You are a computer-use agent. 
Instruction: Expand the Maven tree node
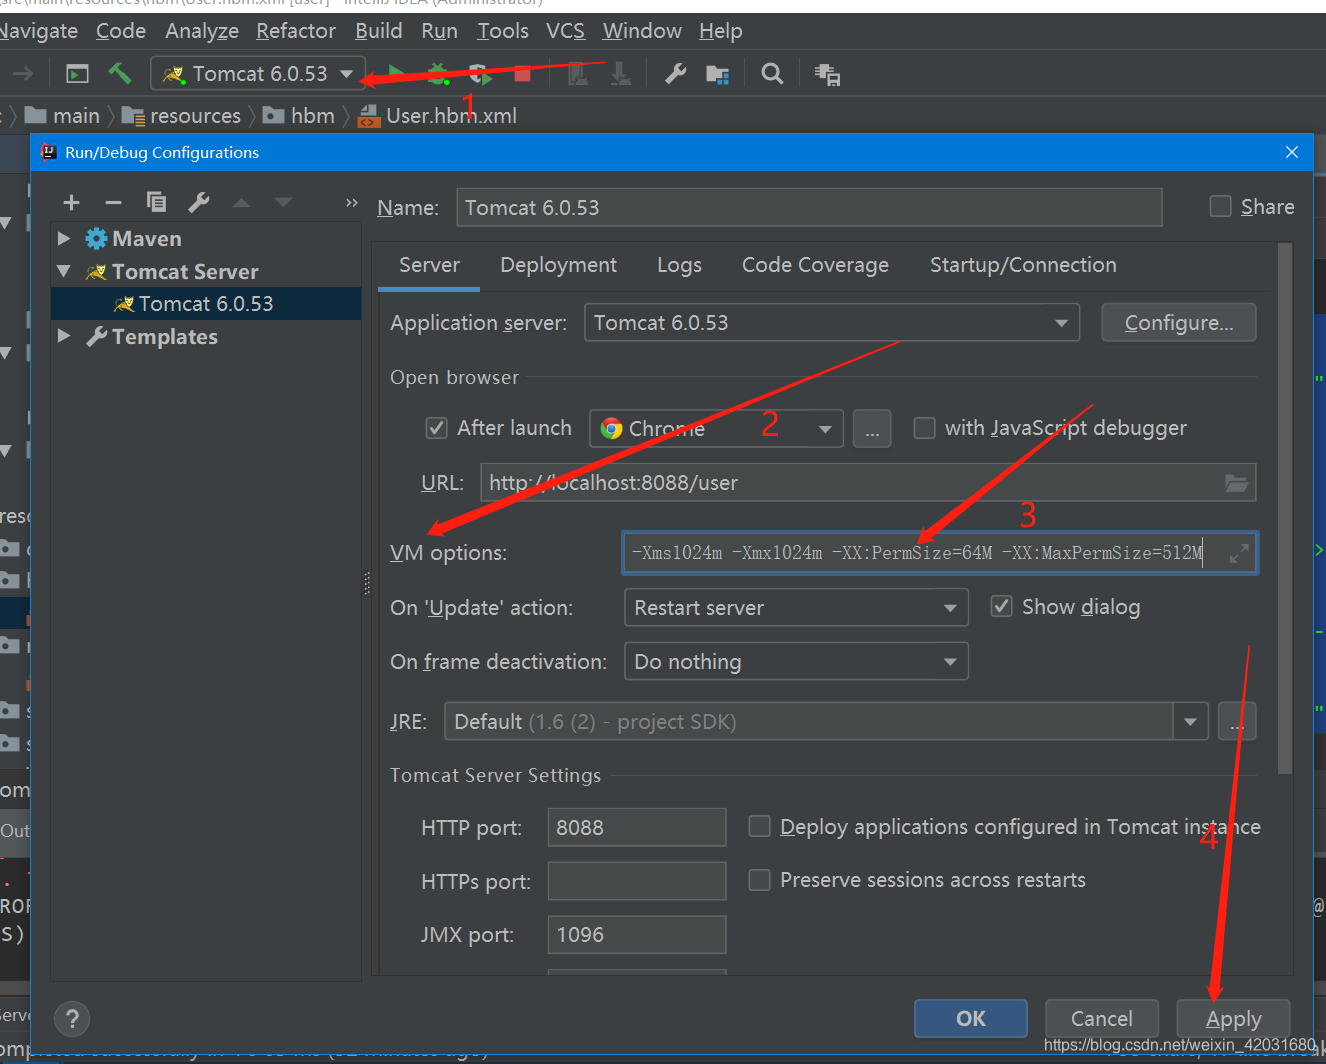[64, 238]
